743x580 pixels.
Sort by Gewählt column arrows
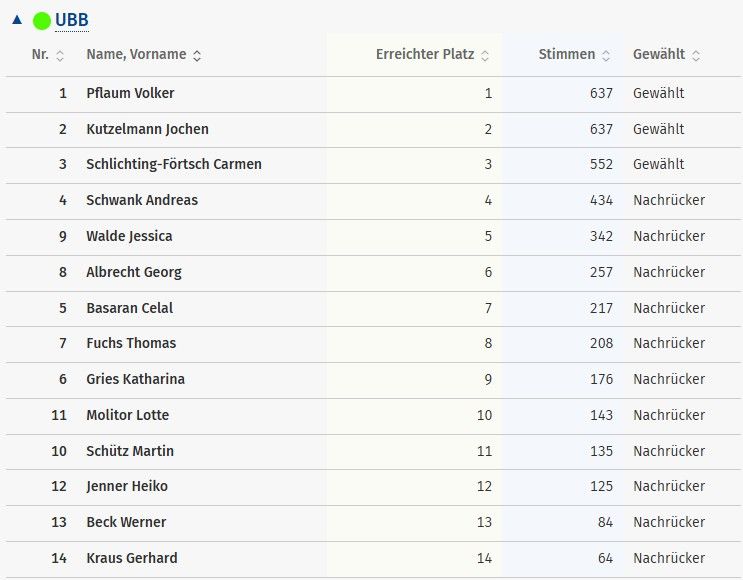[x=696, y=56]
